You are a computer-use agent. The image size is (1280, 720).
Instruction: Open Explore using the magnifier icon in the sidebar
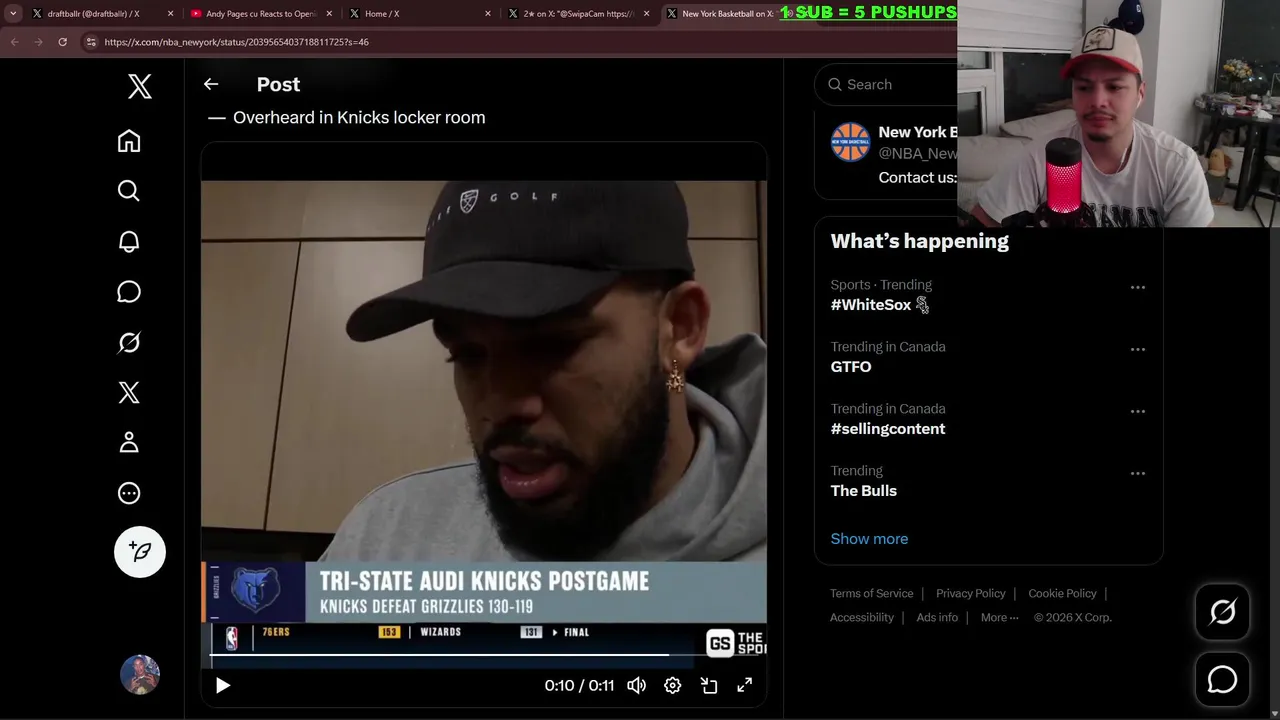(129, 191)
